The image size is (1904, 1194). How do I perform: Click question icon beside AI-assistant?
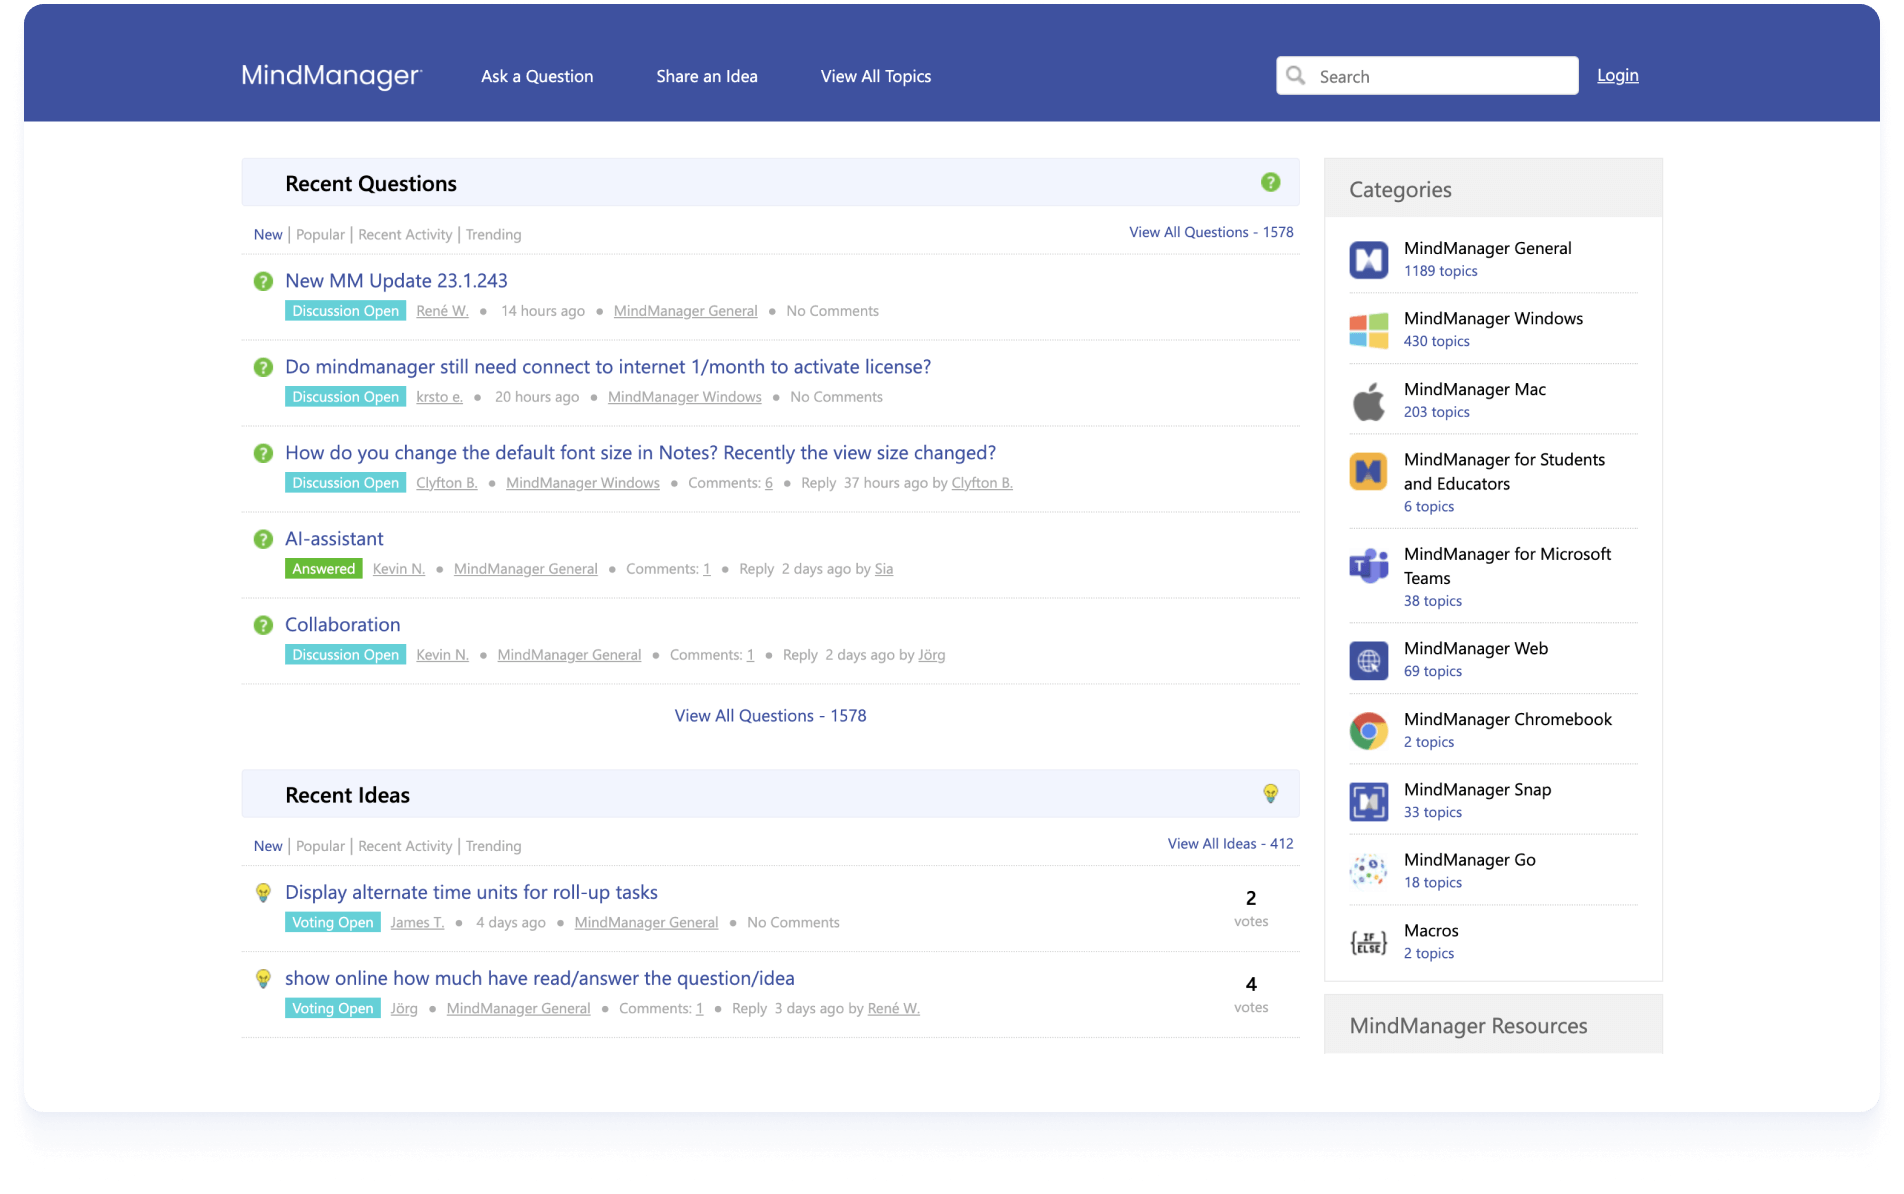click(x=263, y=539)
